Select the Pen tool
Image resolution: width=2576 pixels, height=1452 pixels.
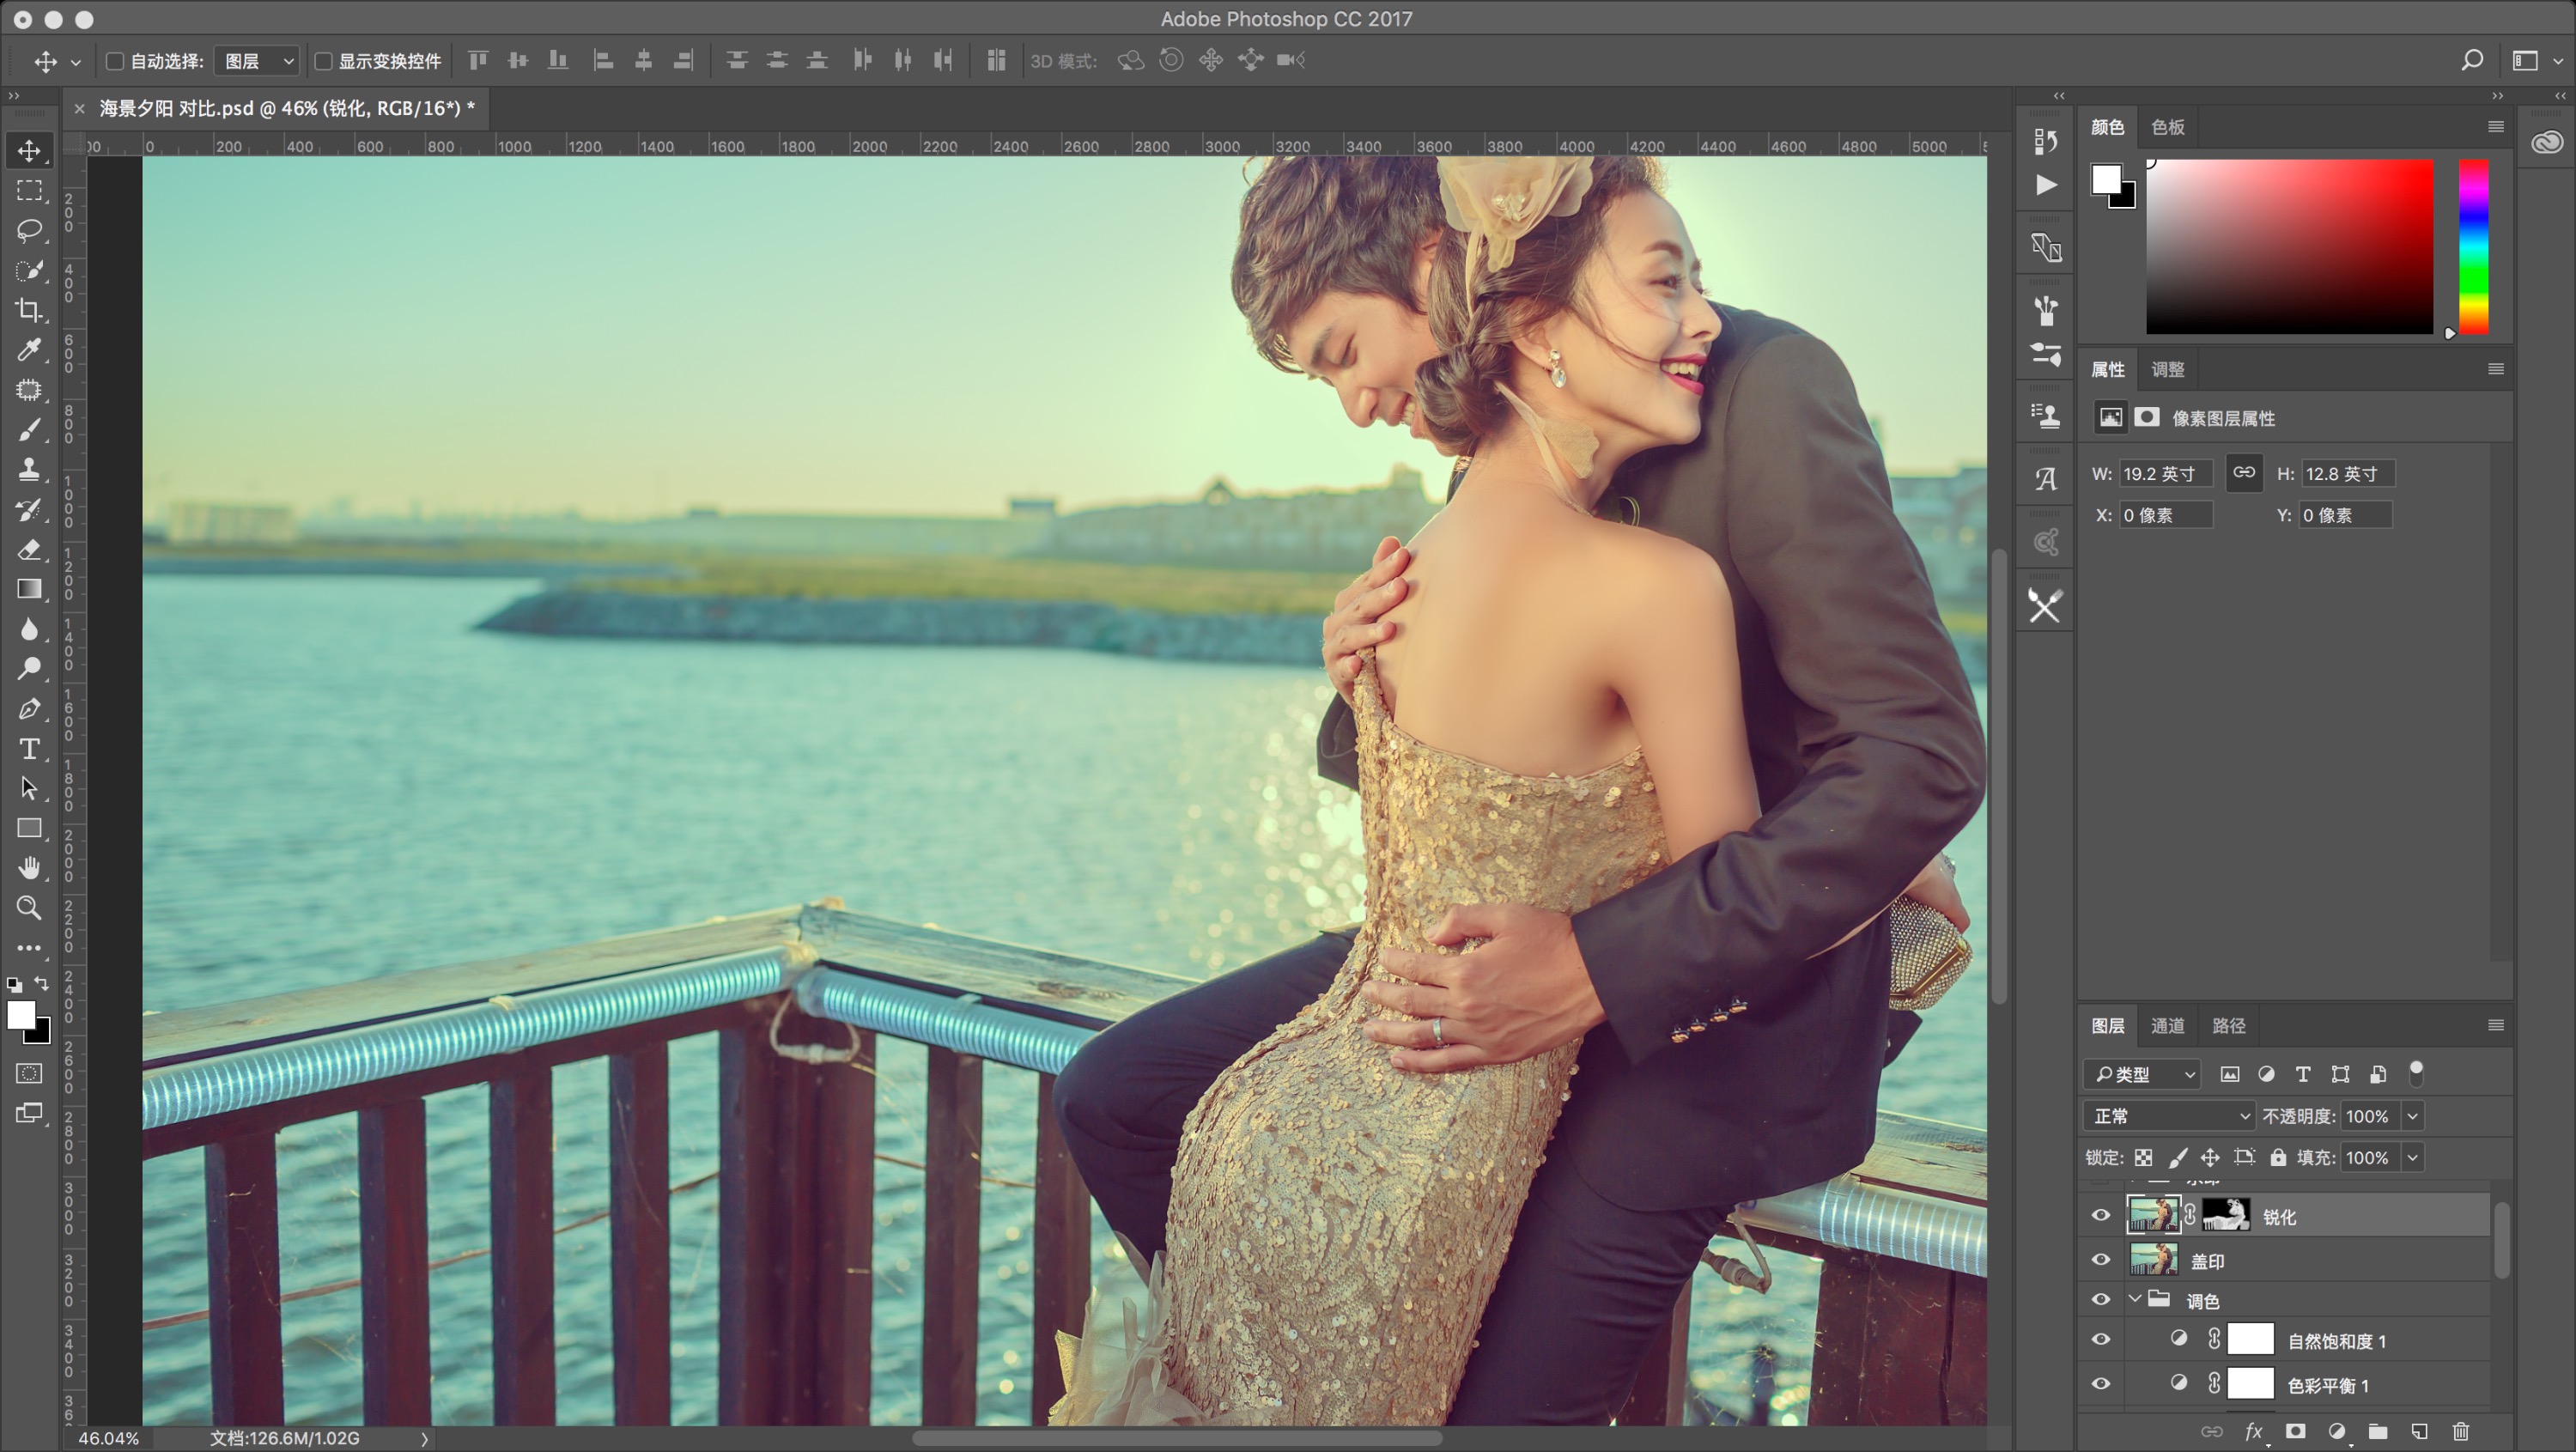29,709
